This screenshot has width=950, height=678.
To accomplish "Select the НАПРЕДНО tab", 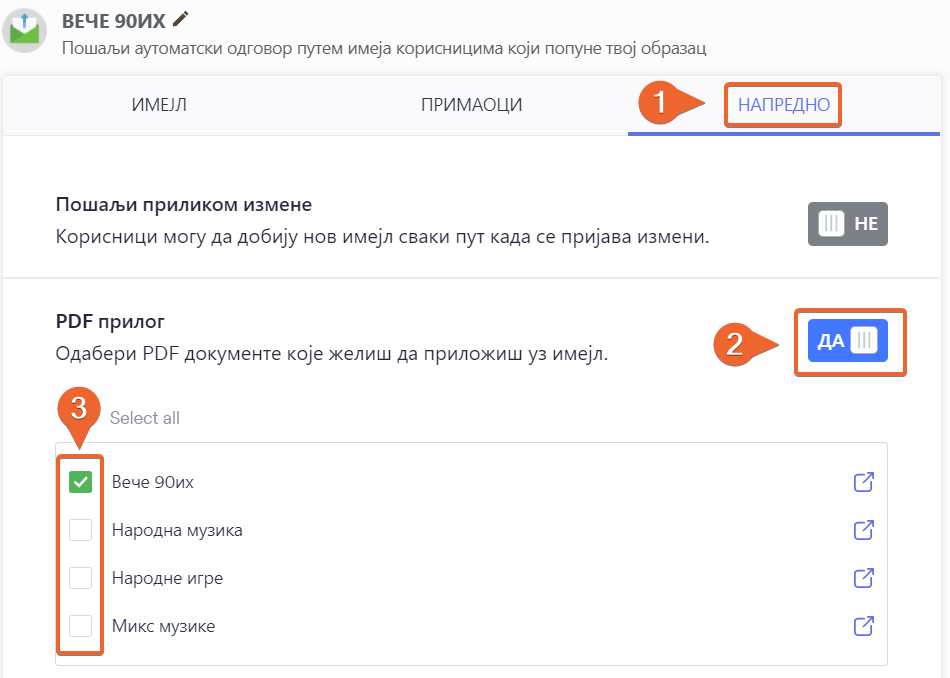I will [783, 105].
